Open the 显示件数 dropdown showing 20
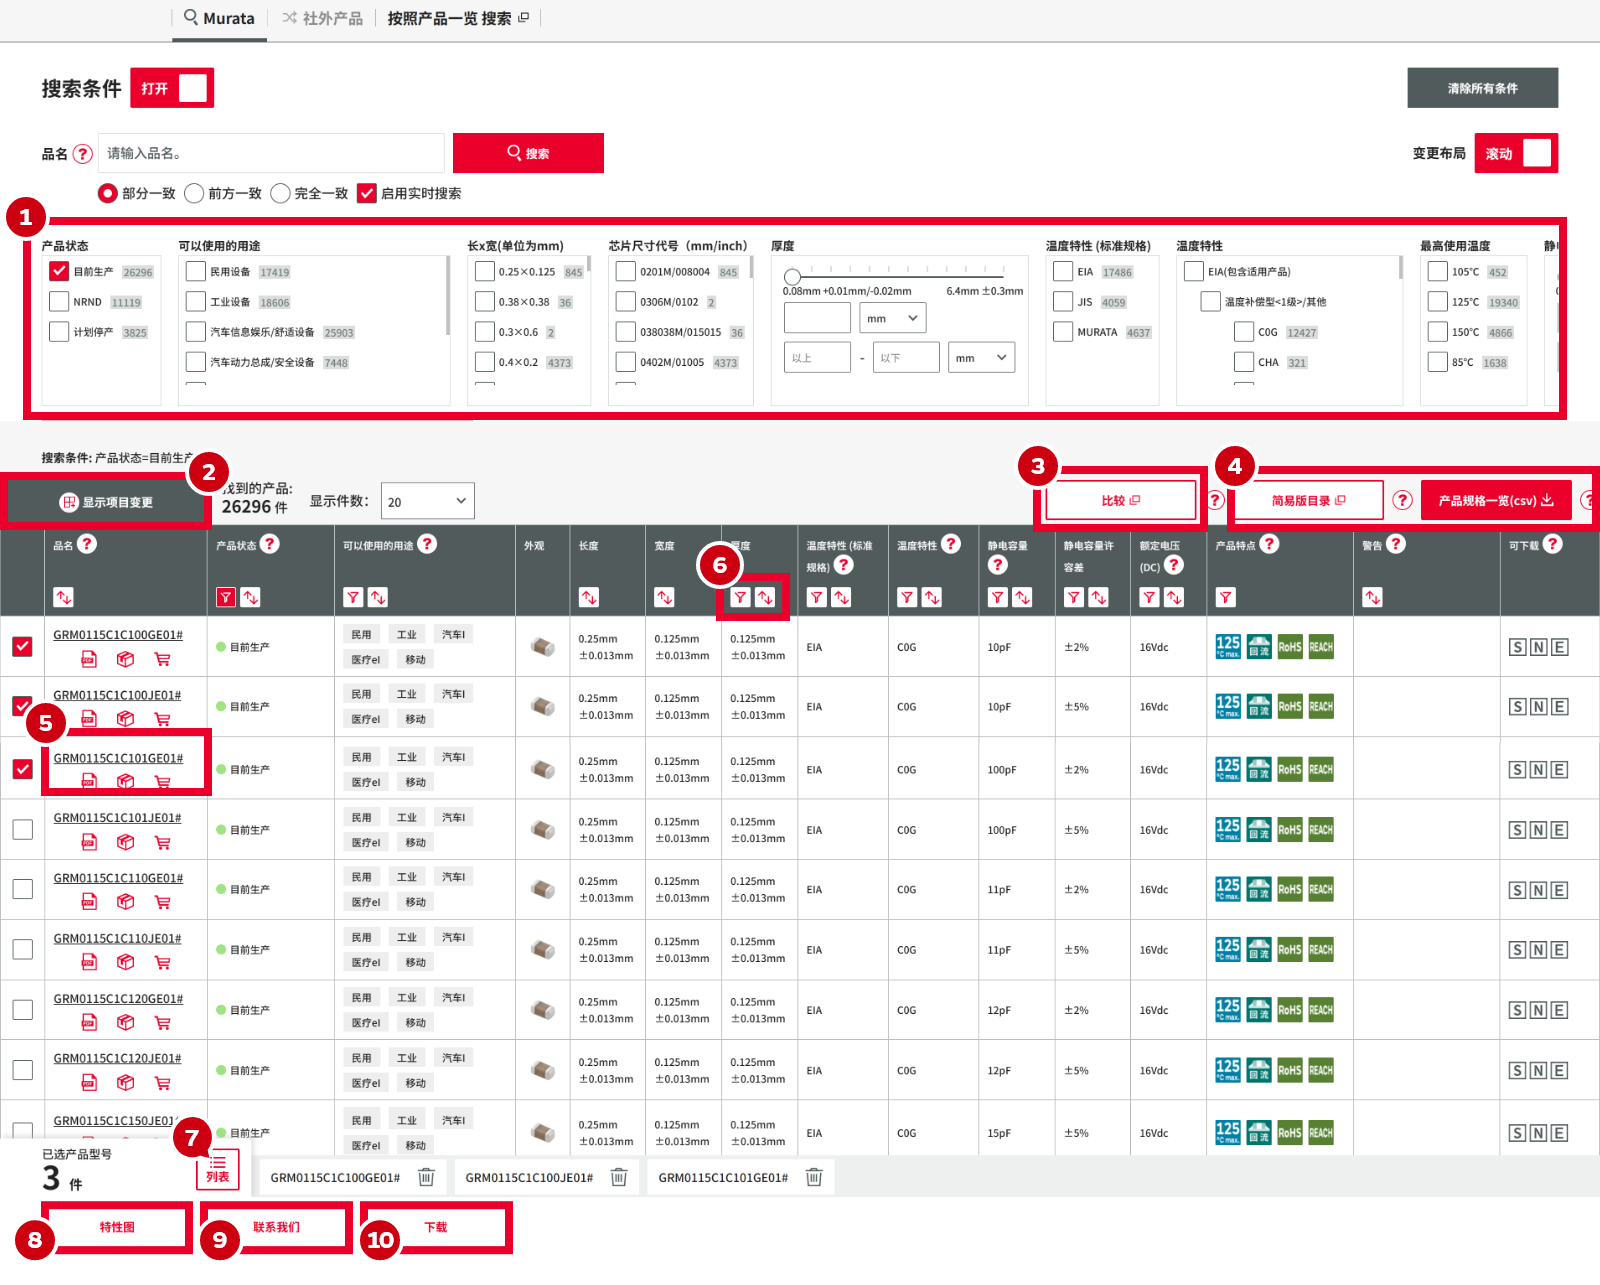1600x1285 pixels. (x=429, y=501)
